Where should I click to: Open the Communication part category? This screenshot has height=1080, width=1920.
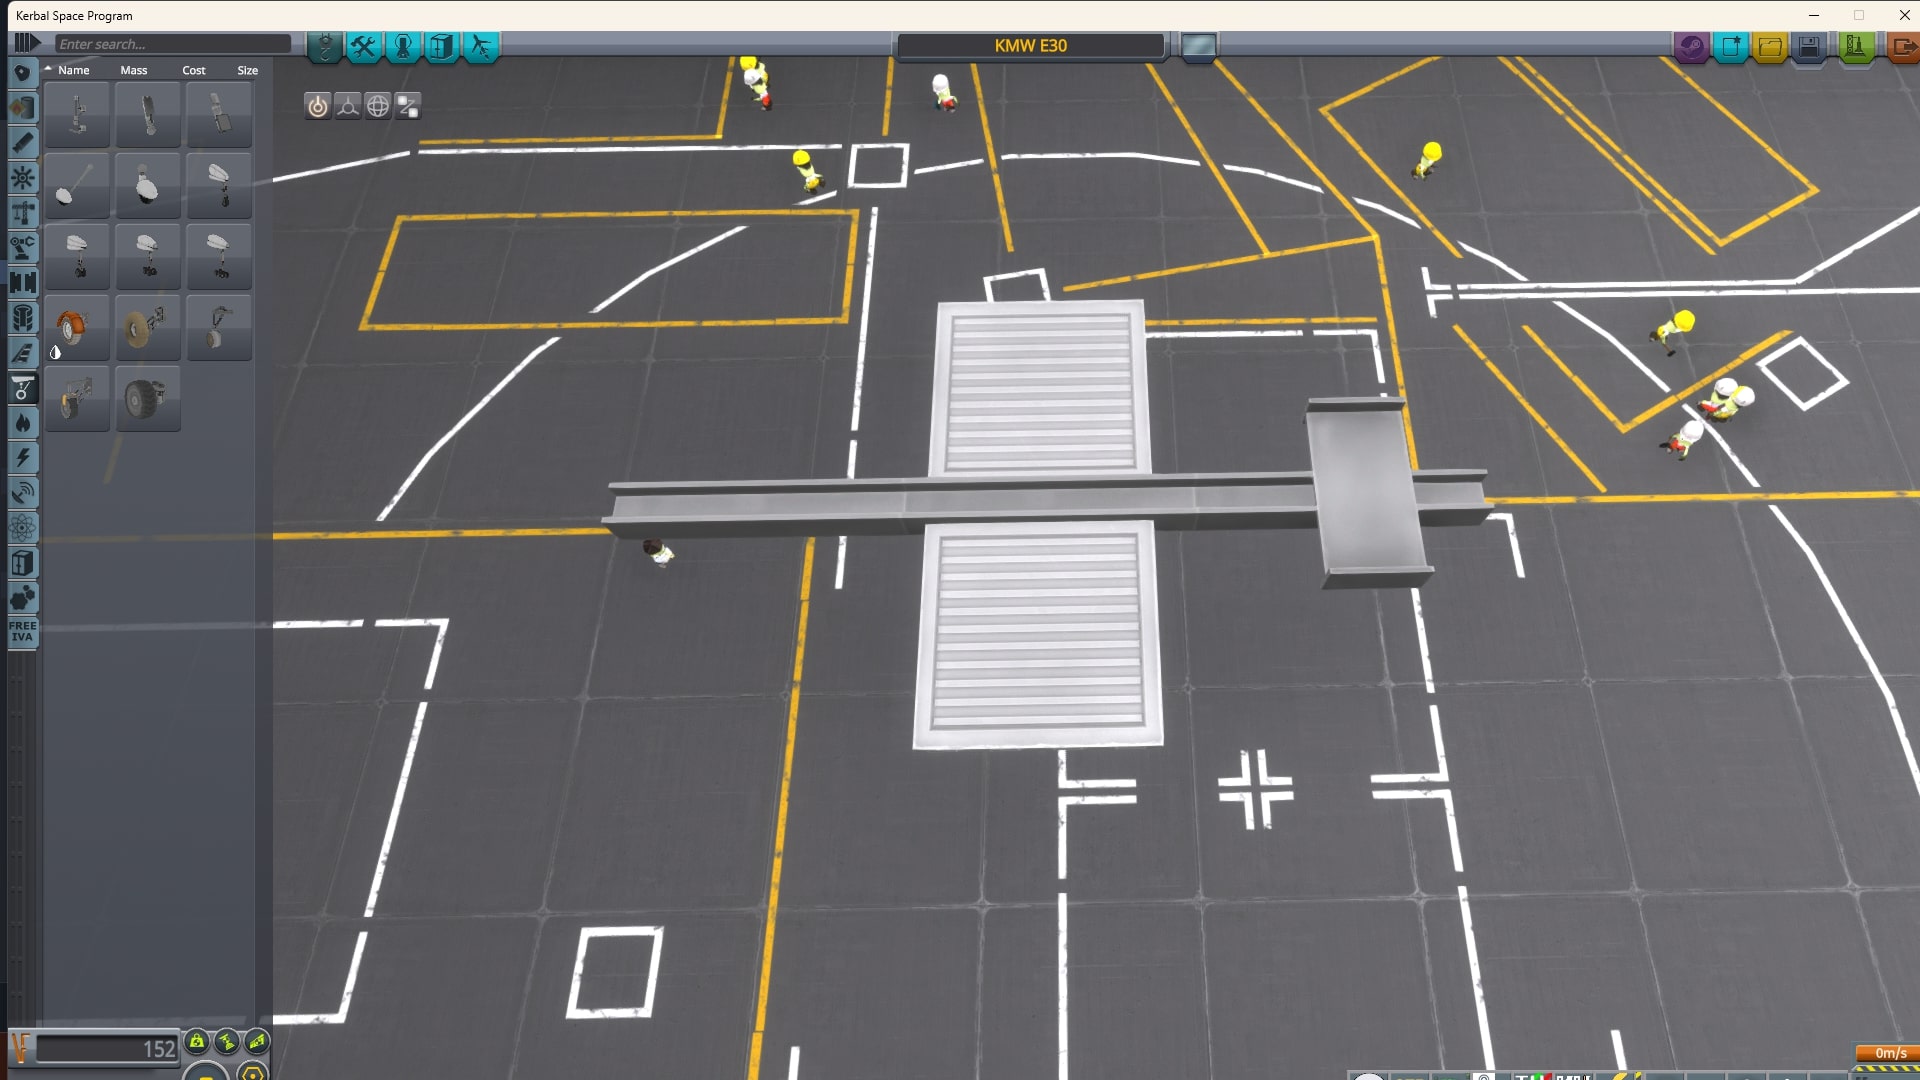coord(22,493)
